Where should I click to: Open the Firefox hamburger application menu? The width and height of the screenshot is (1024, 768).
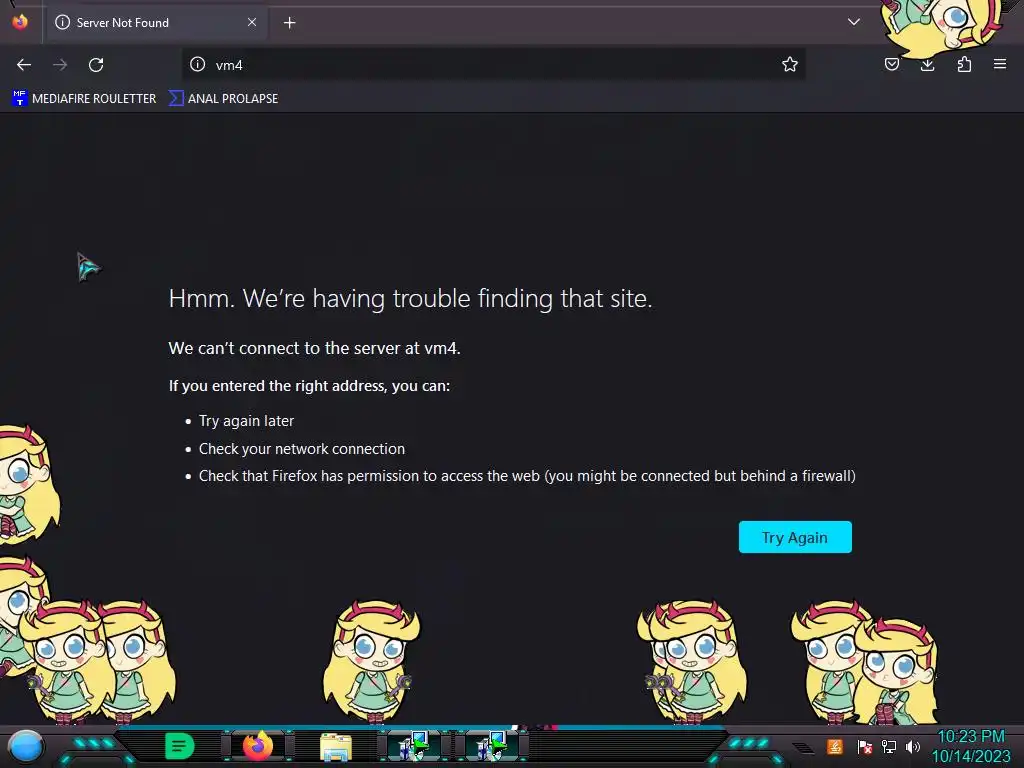1000,64
